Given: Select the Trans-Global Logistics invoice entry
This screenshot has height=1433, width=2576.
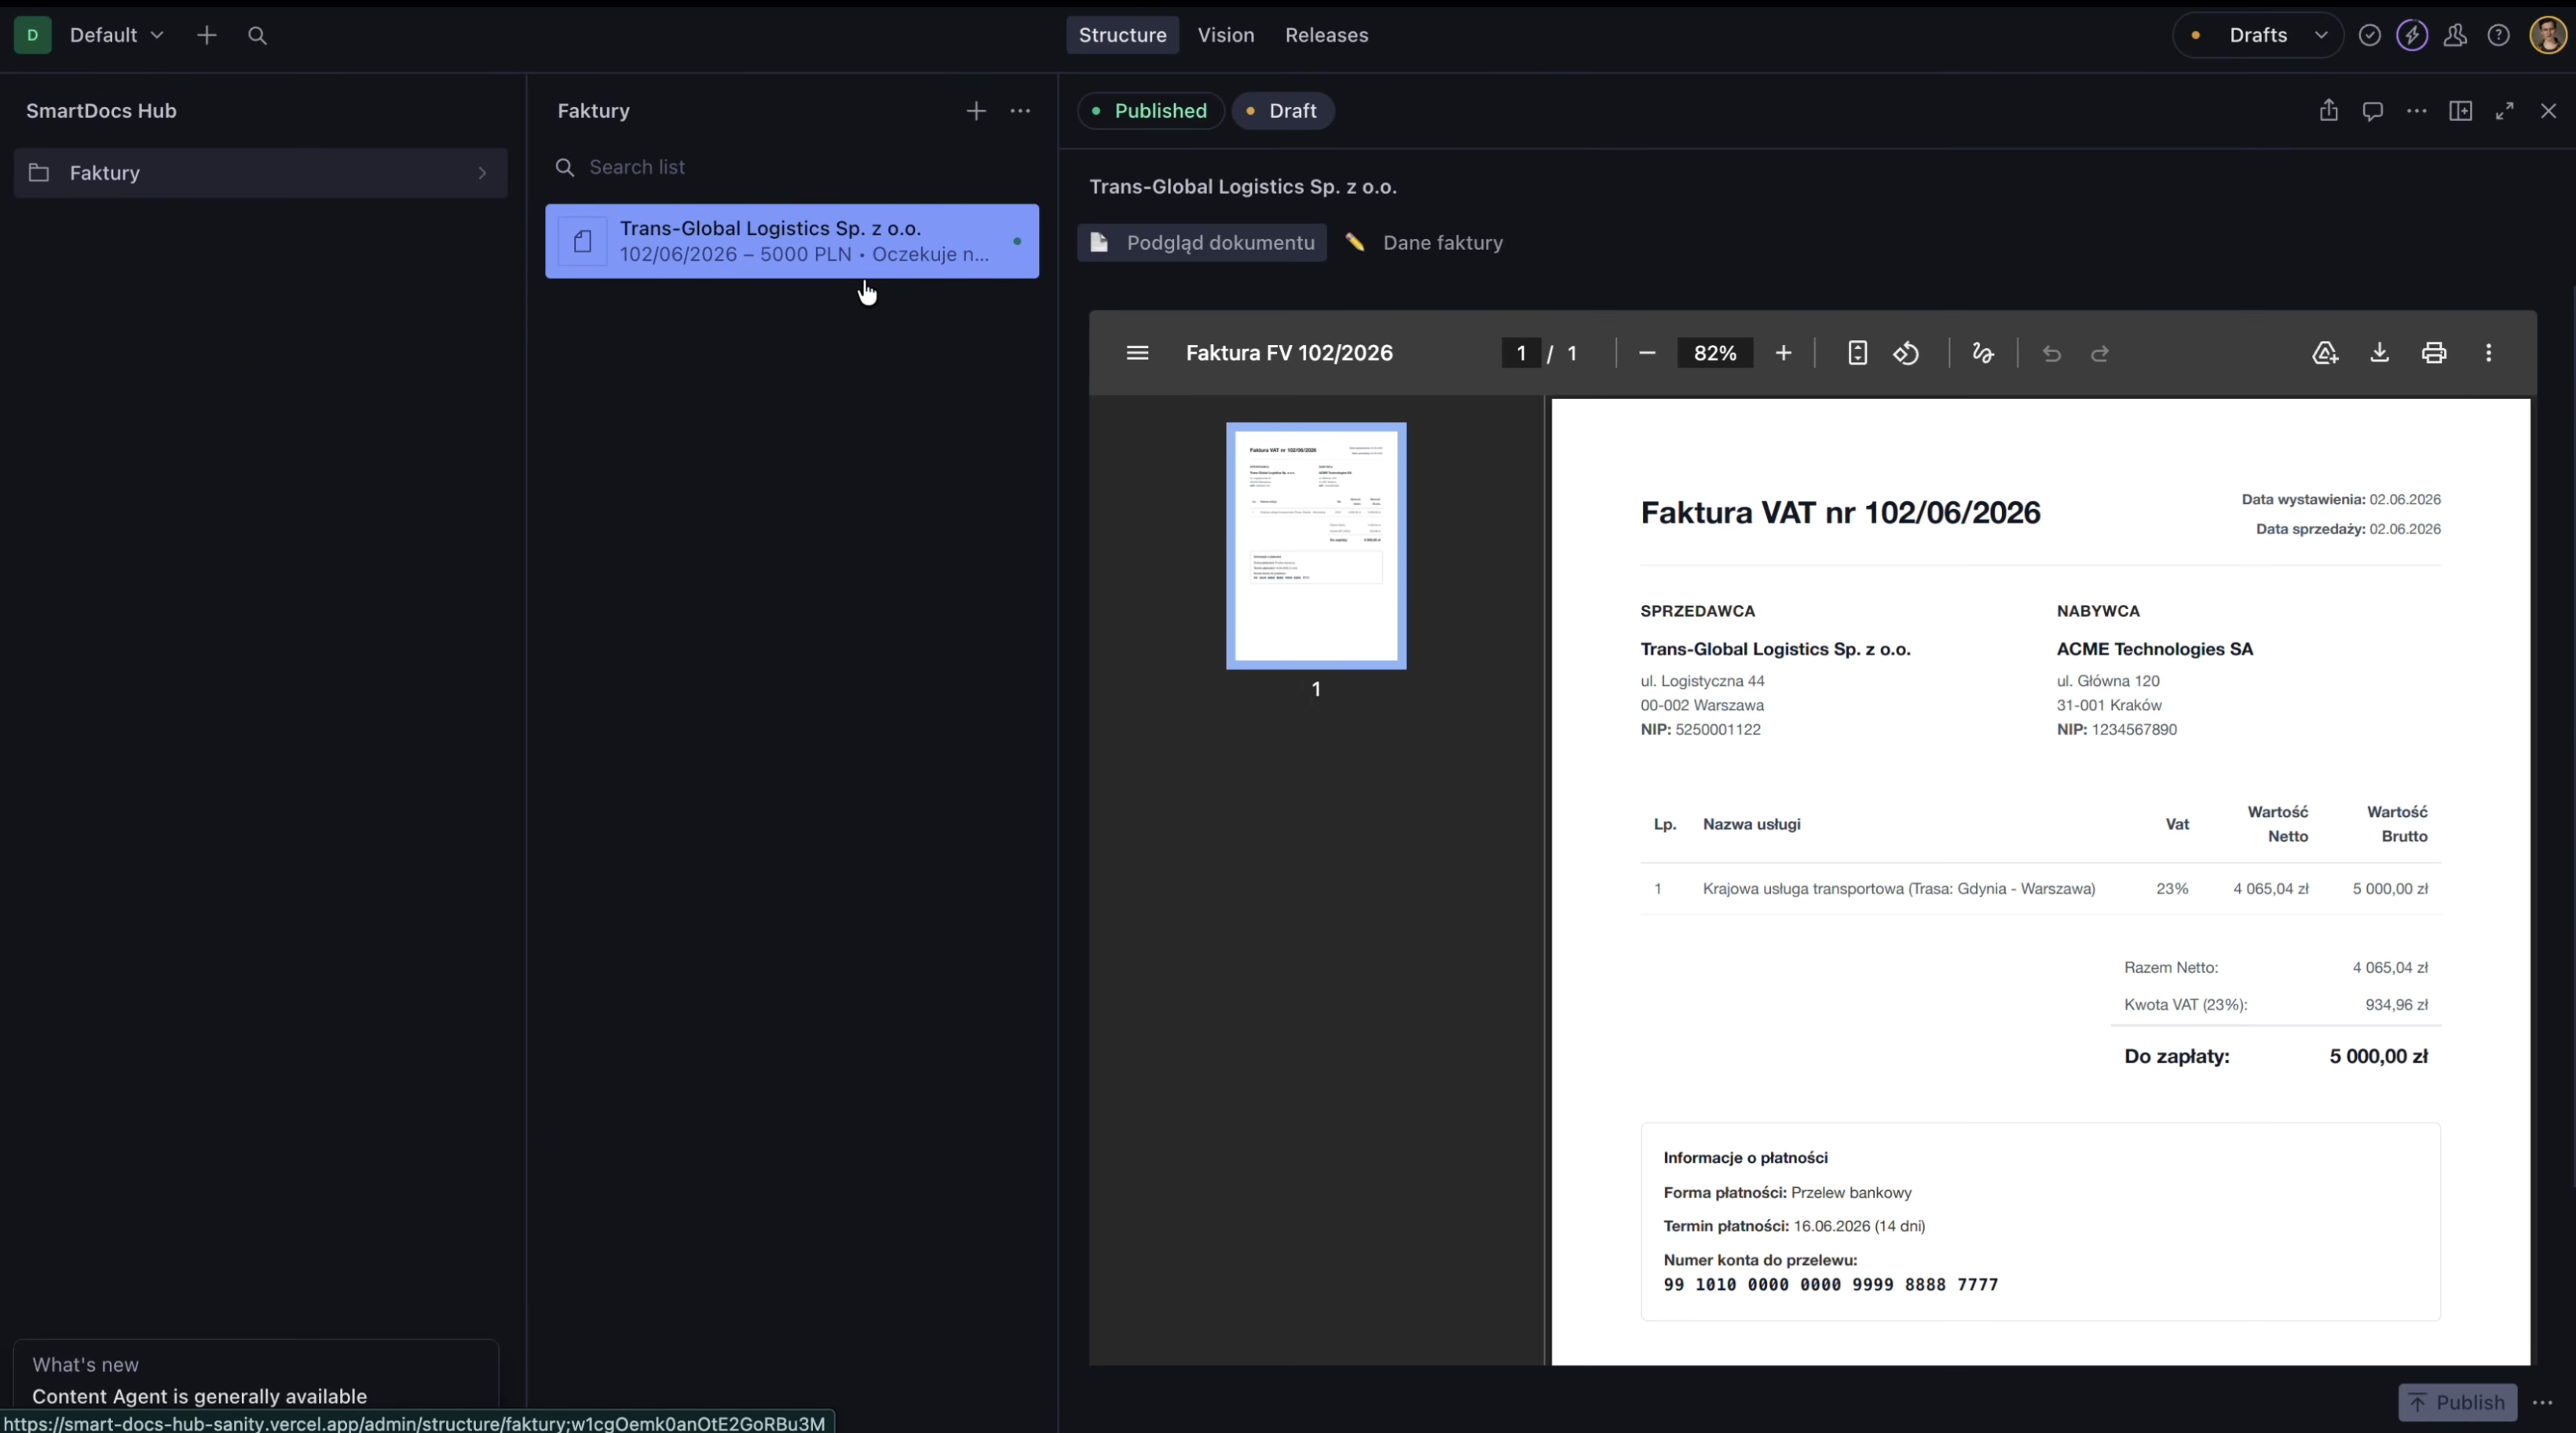Looking at the screenshot, I should [x=792, y=241].
